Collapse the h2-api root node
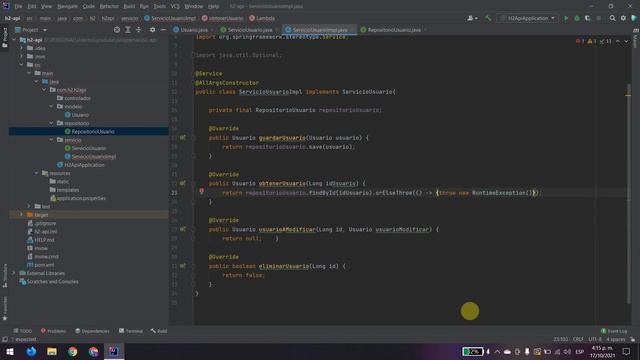Image resolution: width=640 pixels, height=360 pixels. tap(14, 40)
